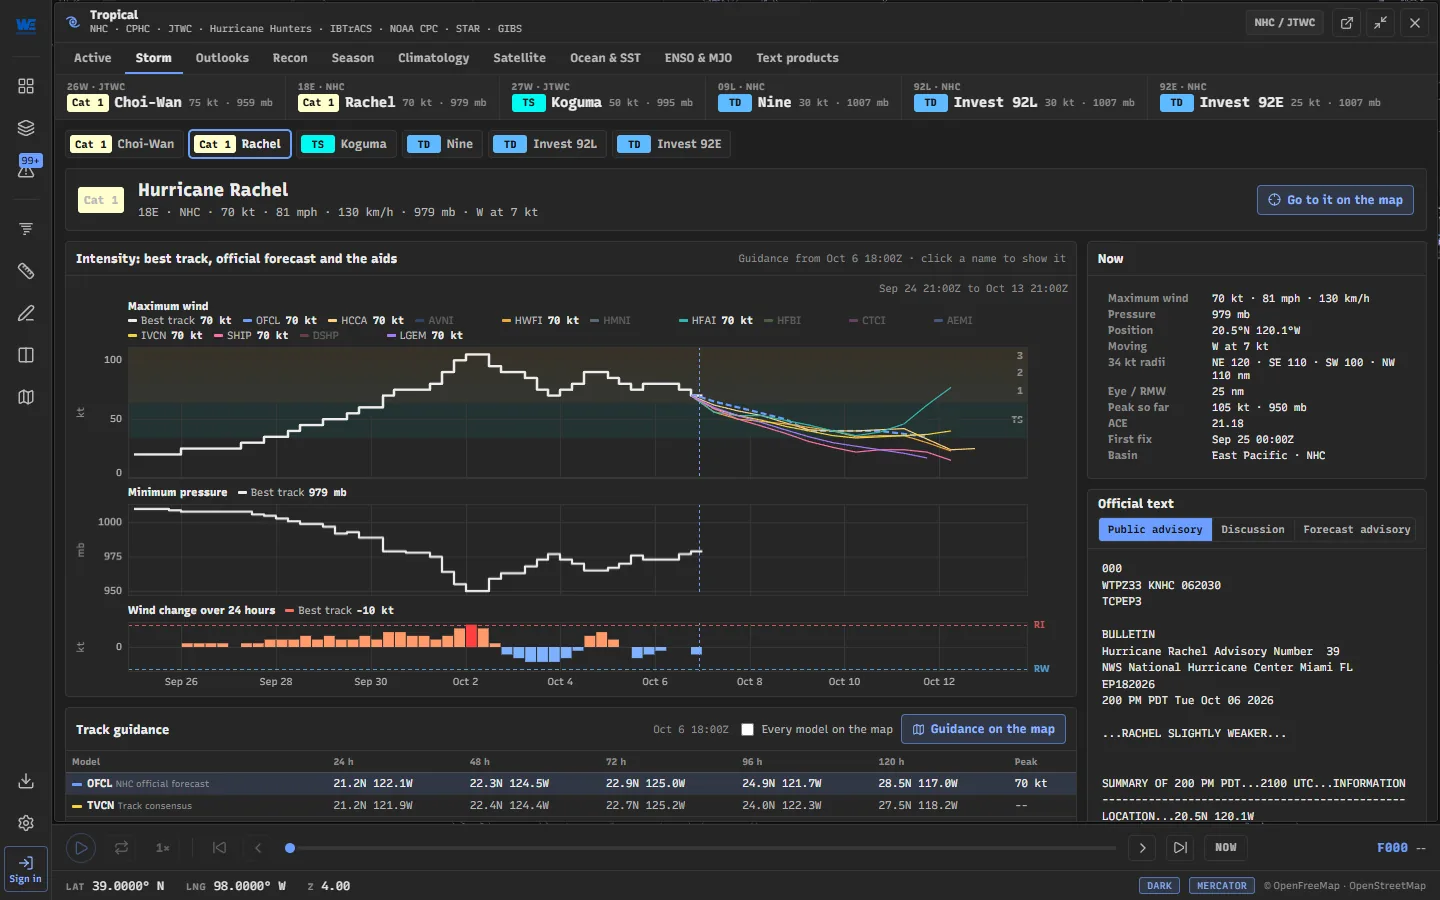Toggle the HWFI aid in the legend
The width and height of the screenshot is (1440, 900).
tap(540, 321)
